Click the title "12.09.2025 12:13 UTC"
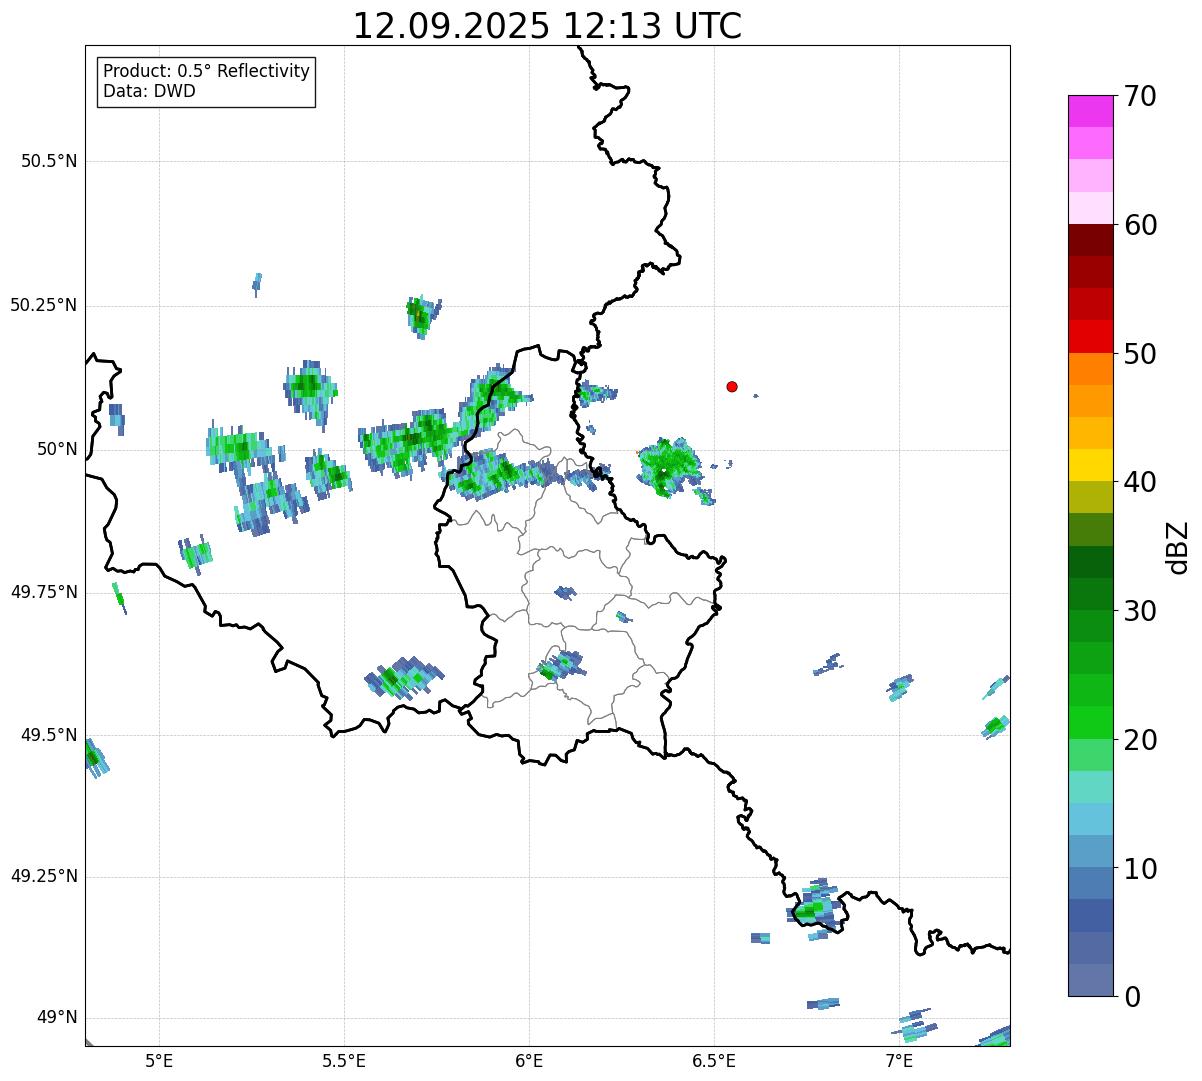Viewport: 1202px width, 1081px height. pyautogui.click(x=547, y=26)
